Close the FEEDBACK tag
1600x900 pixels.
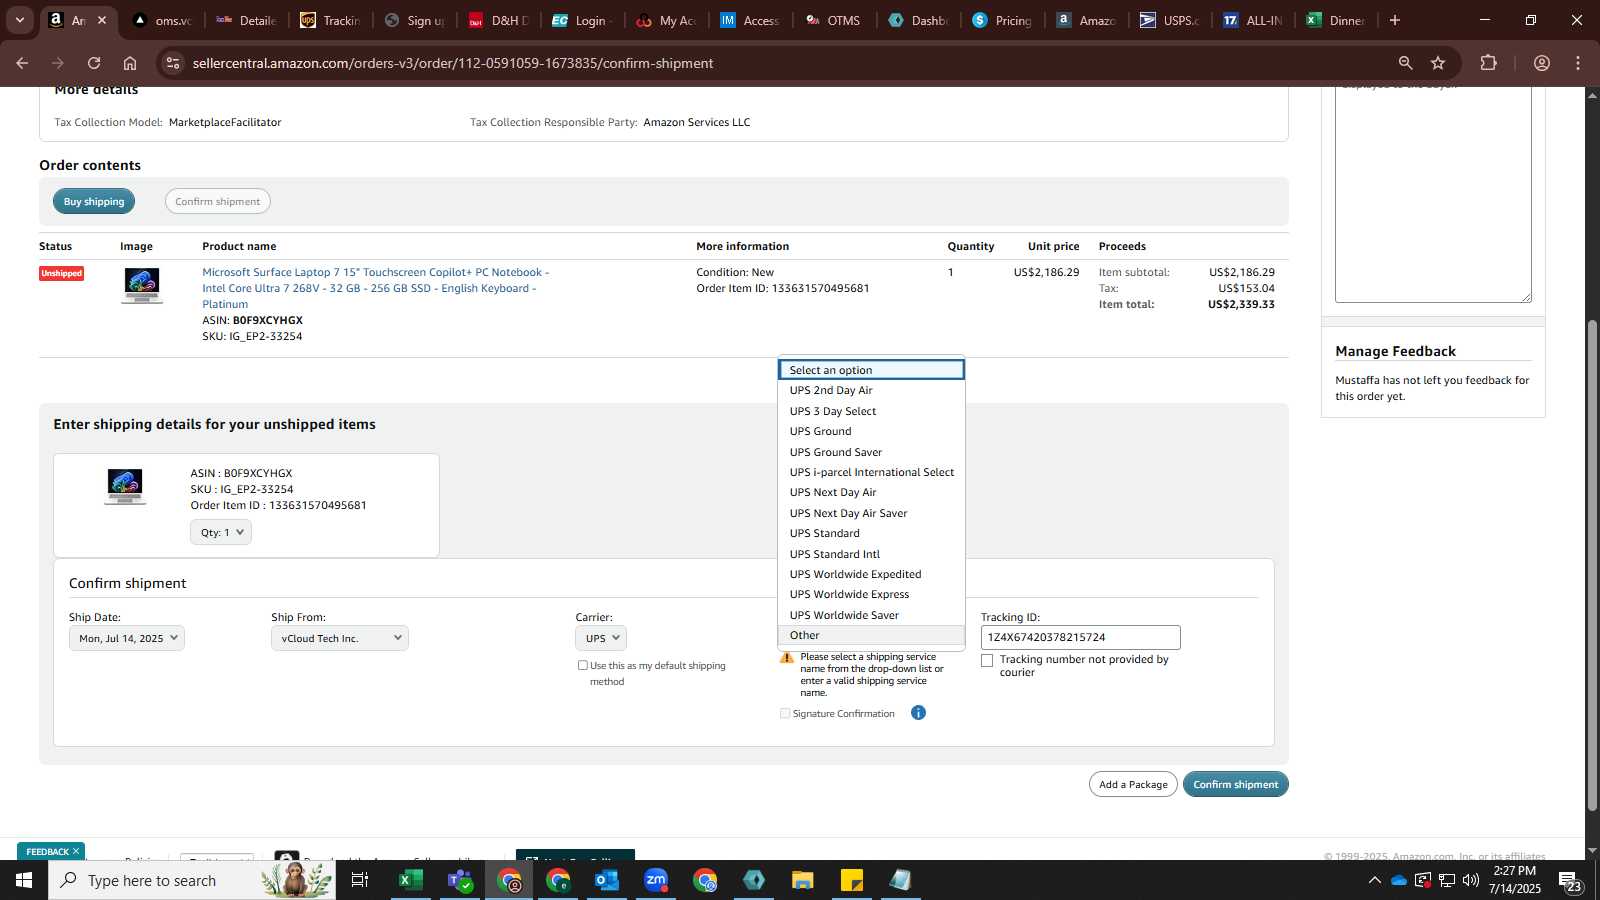point(76,852)
